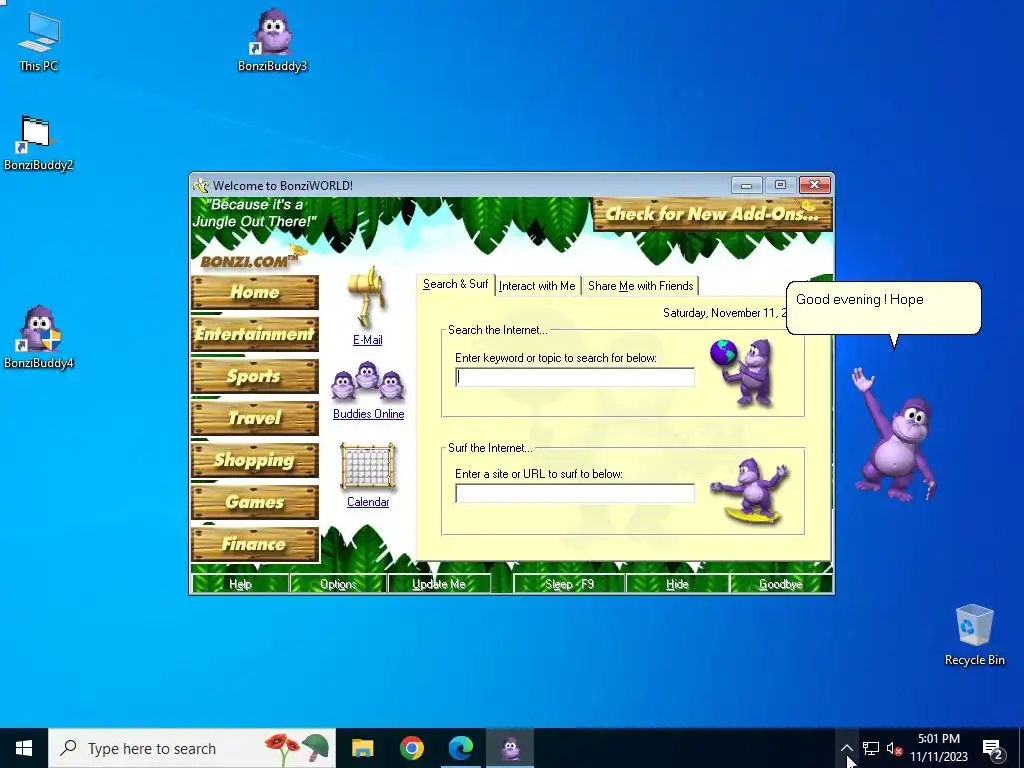Click the muted volume tray icon
The image size is (1024, 768).
[894, 748]
